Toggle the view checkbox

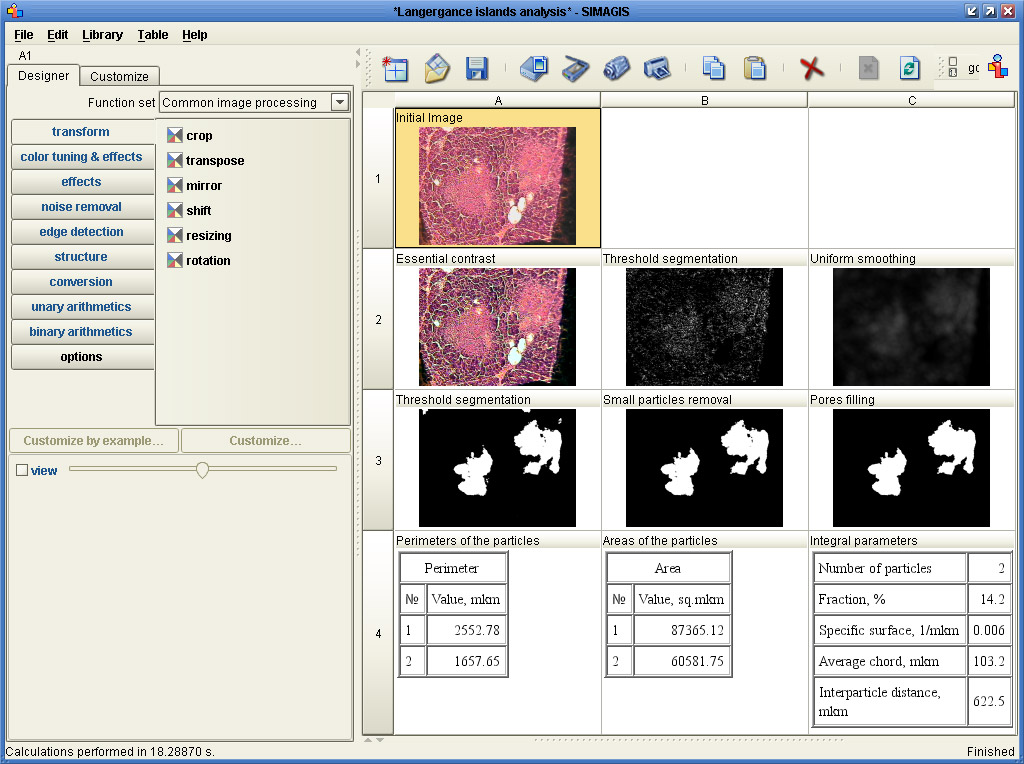pyautogui.click(x=22, y=470)
